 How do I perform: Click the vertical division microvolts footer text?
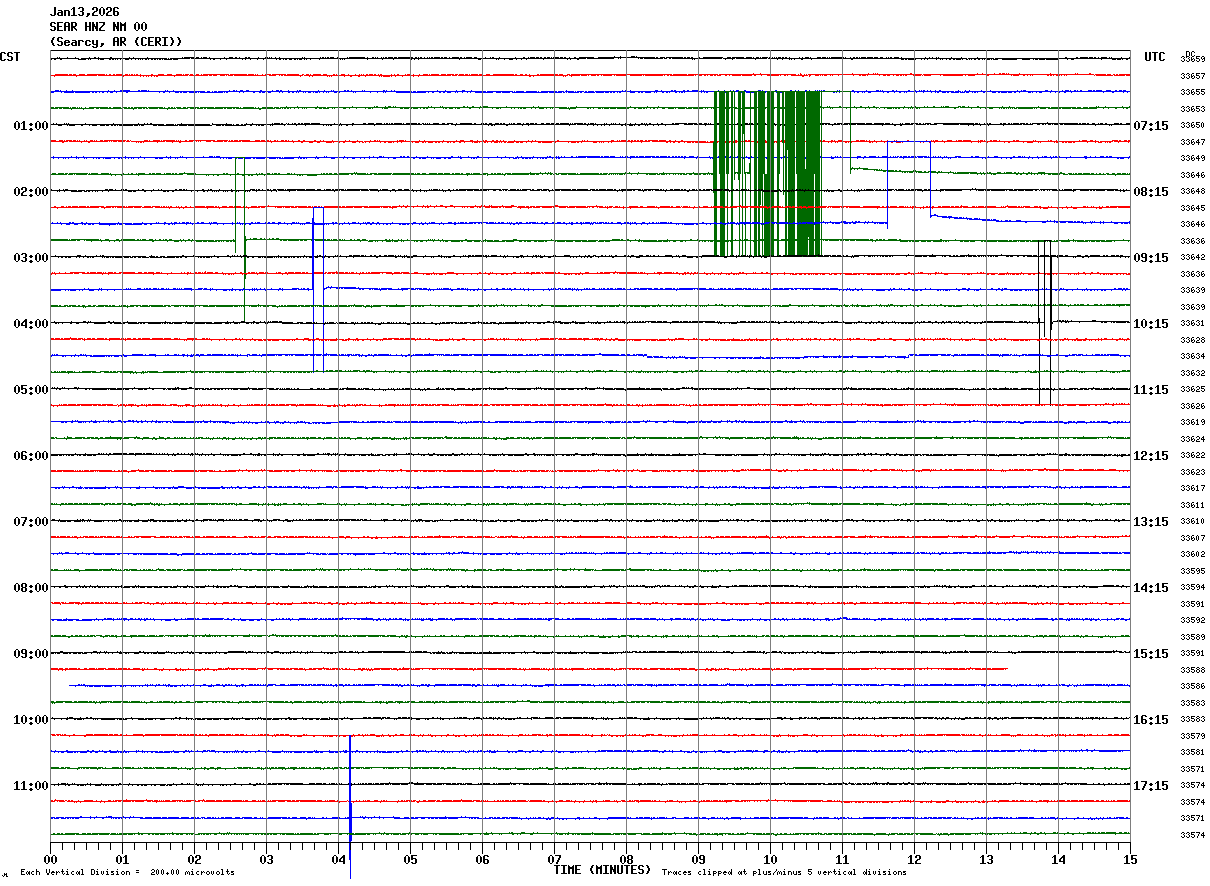tap(127, 873)
